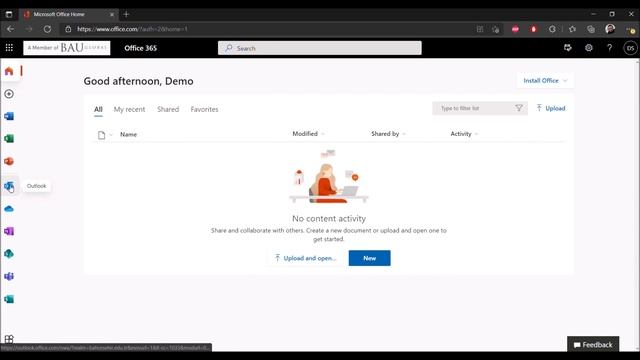The image size is (640, 360).
Task: Open the DS account manager avatar
Action: (630, 48)
